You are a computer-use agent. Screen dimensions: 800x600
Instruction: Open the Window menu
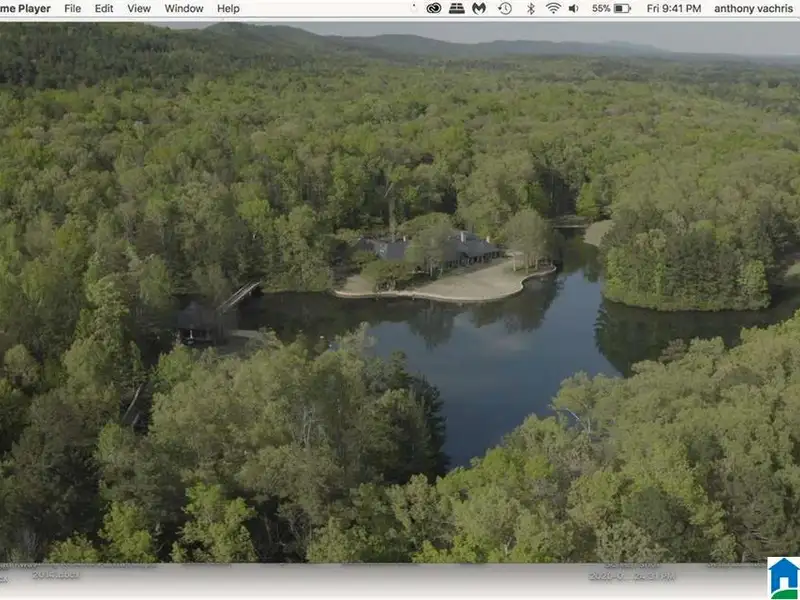(x=184, y=8)
